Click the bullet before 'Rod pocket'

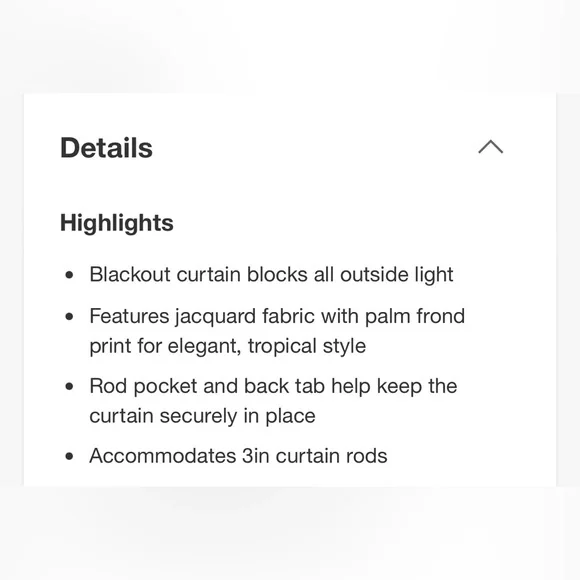tap(69, 387)
